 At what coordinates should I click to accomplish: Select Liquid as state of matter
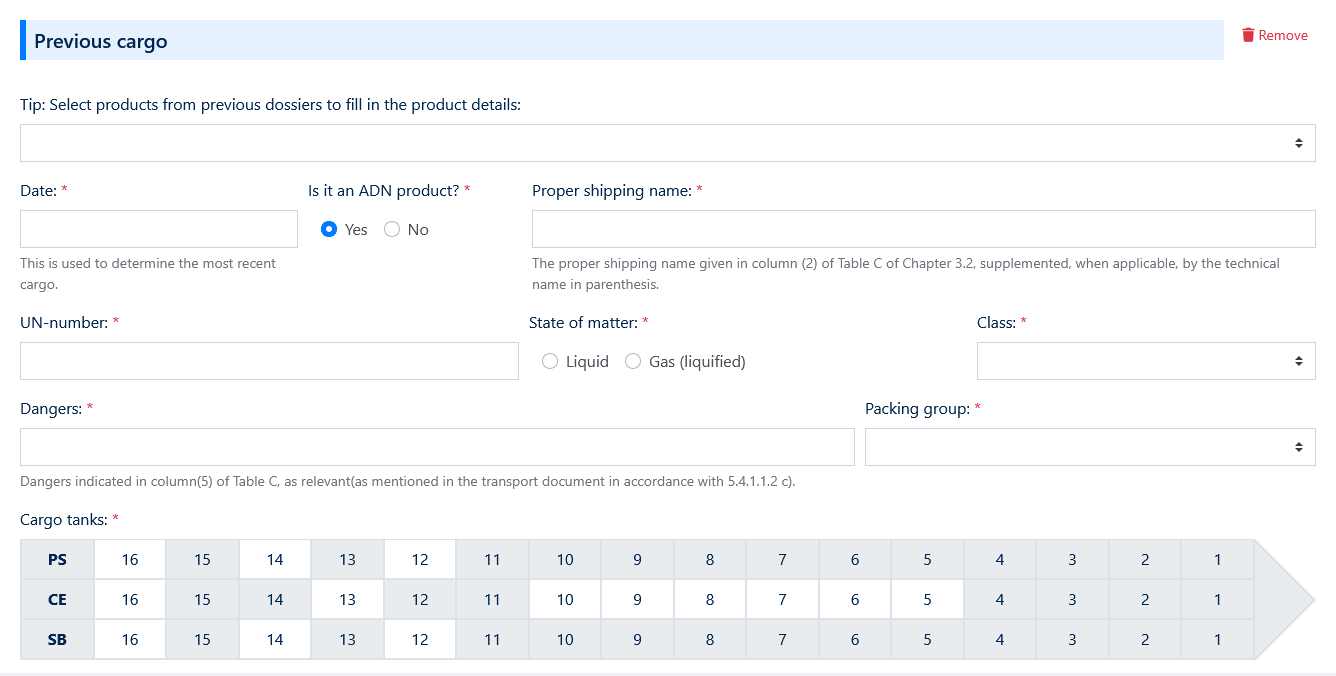pyautogui.click(x=550, y=360)
